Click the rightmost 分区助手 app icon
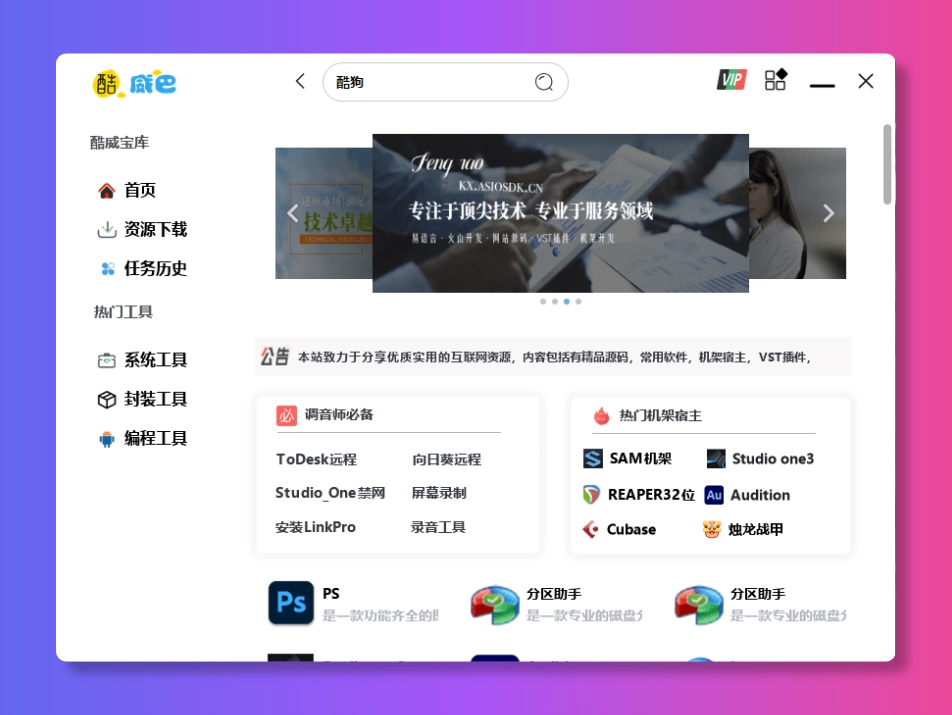The height and width of the screenshot is (715, 952). (699, 605)
